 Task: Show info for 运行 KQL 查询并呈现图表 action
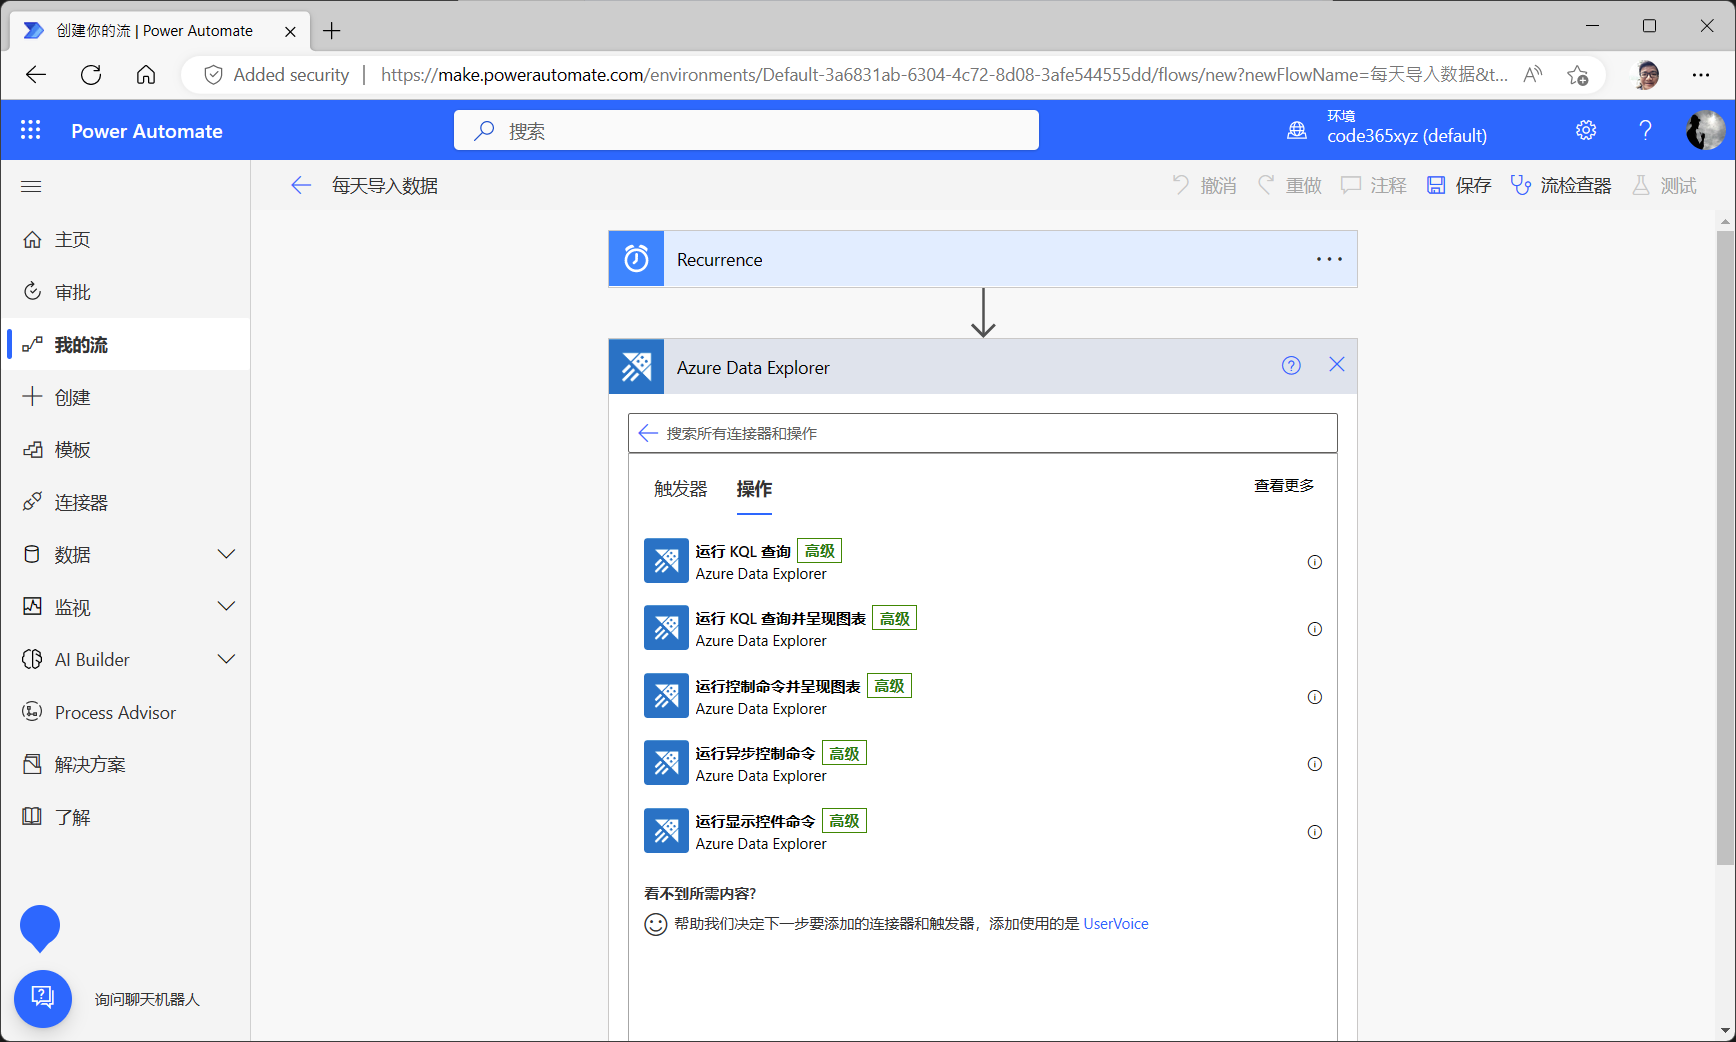[1315, 629]
